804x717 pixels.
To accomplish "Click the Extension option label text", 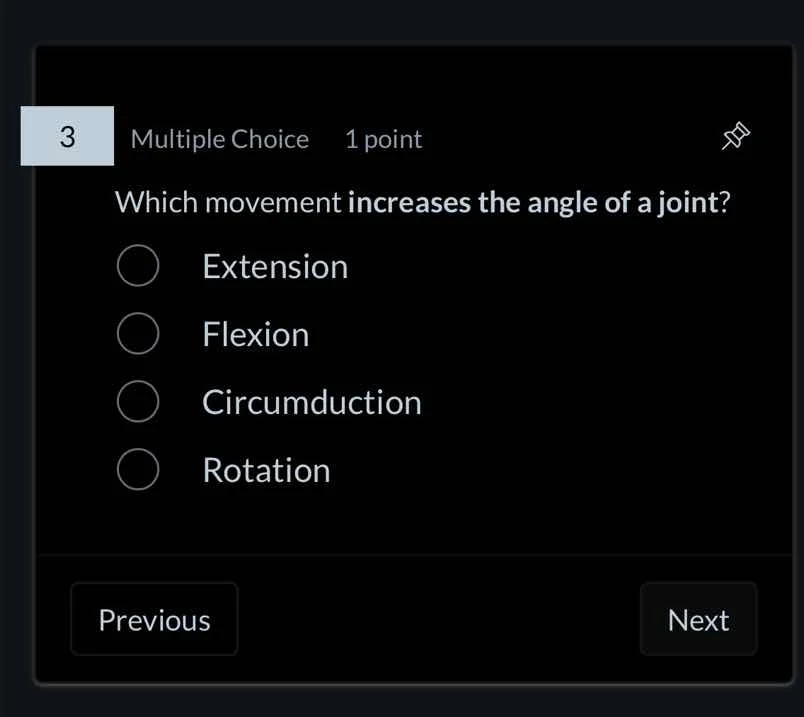I will coord(274,265).
